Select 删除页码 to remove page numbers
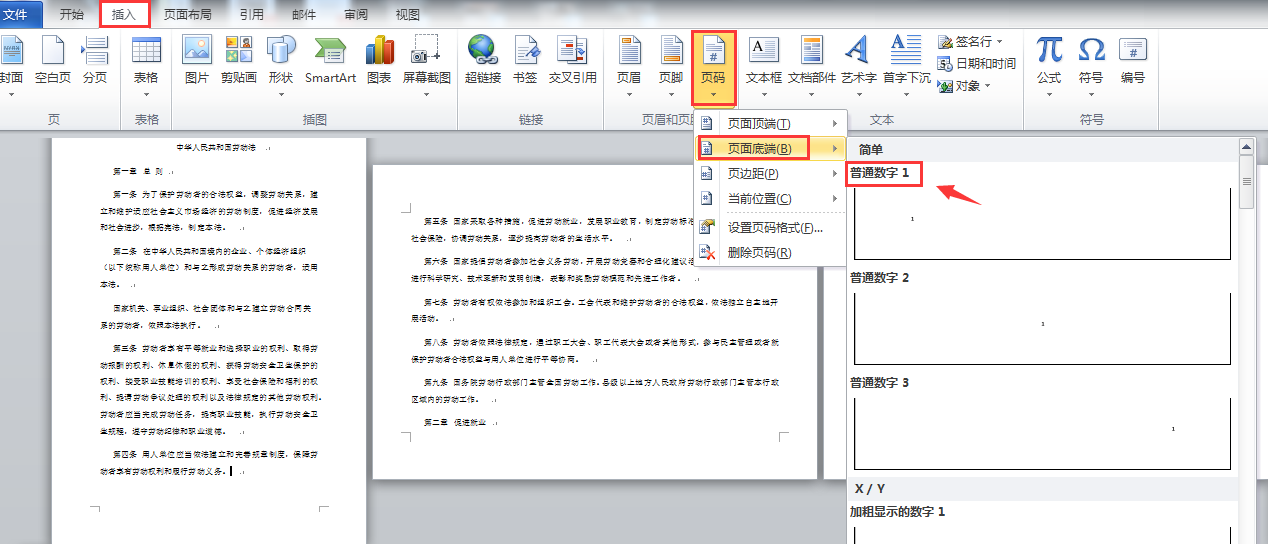 click(770, 253)
